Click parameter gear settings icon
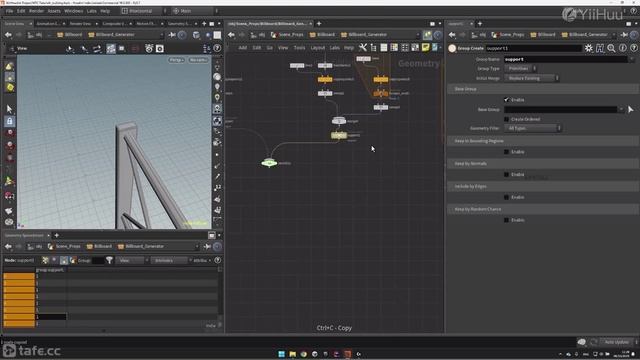This screenshot has width=640, height=360. pyautogui.click(x=589, y=48)
